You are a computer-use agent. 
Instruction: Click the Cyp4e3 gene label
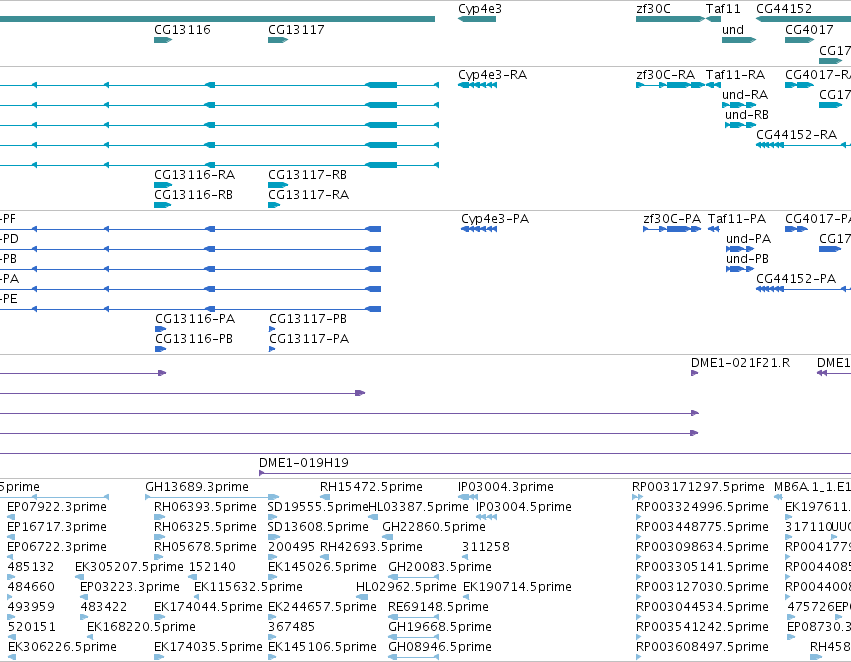point(480,9)
